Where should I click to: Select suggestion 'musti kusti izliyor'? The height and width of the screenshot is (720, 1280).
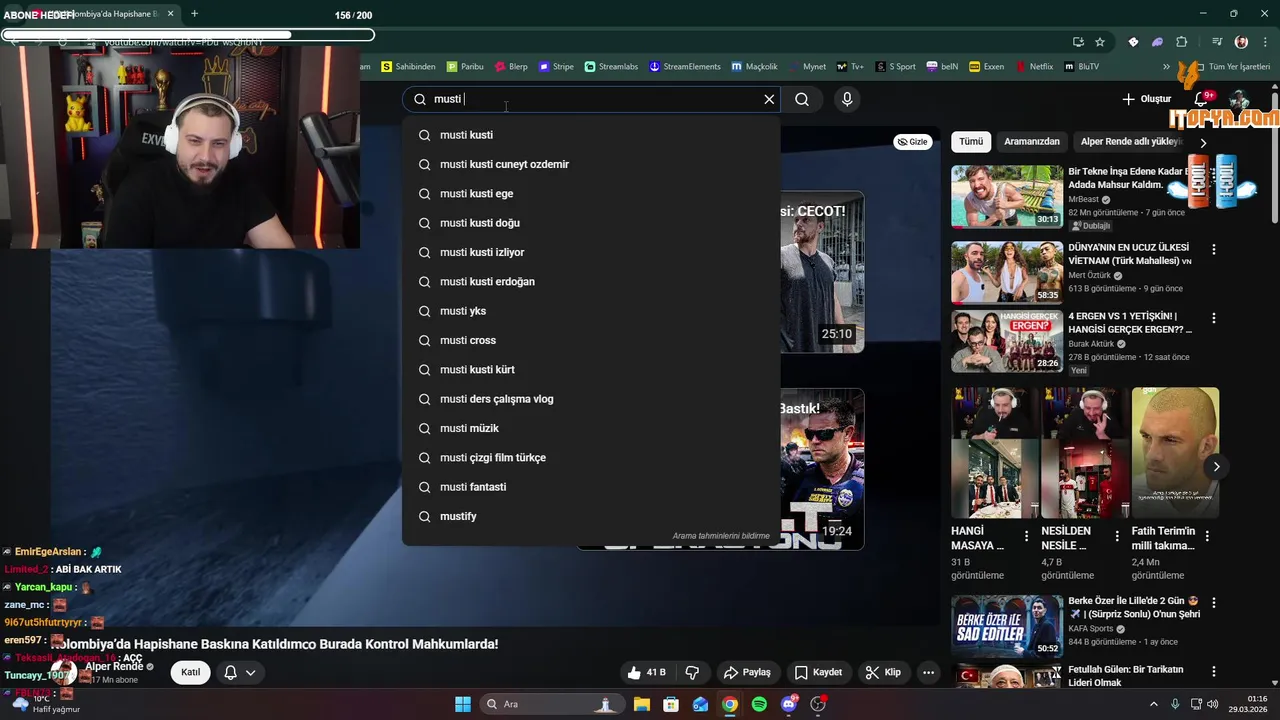[591, 252]
